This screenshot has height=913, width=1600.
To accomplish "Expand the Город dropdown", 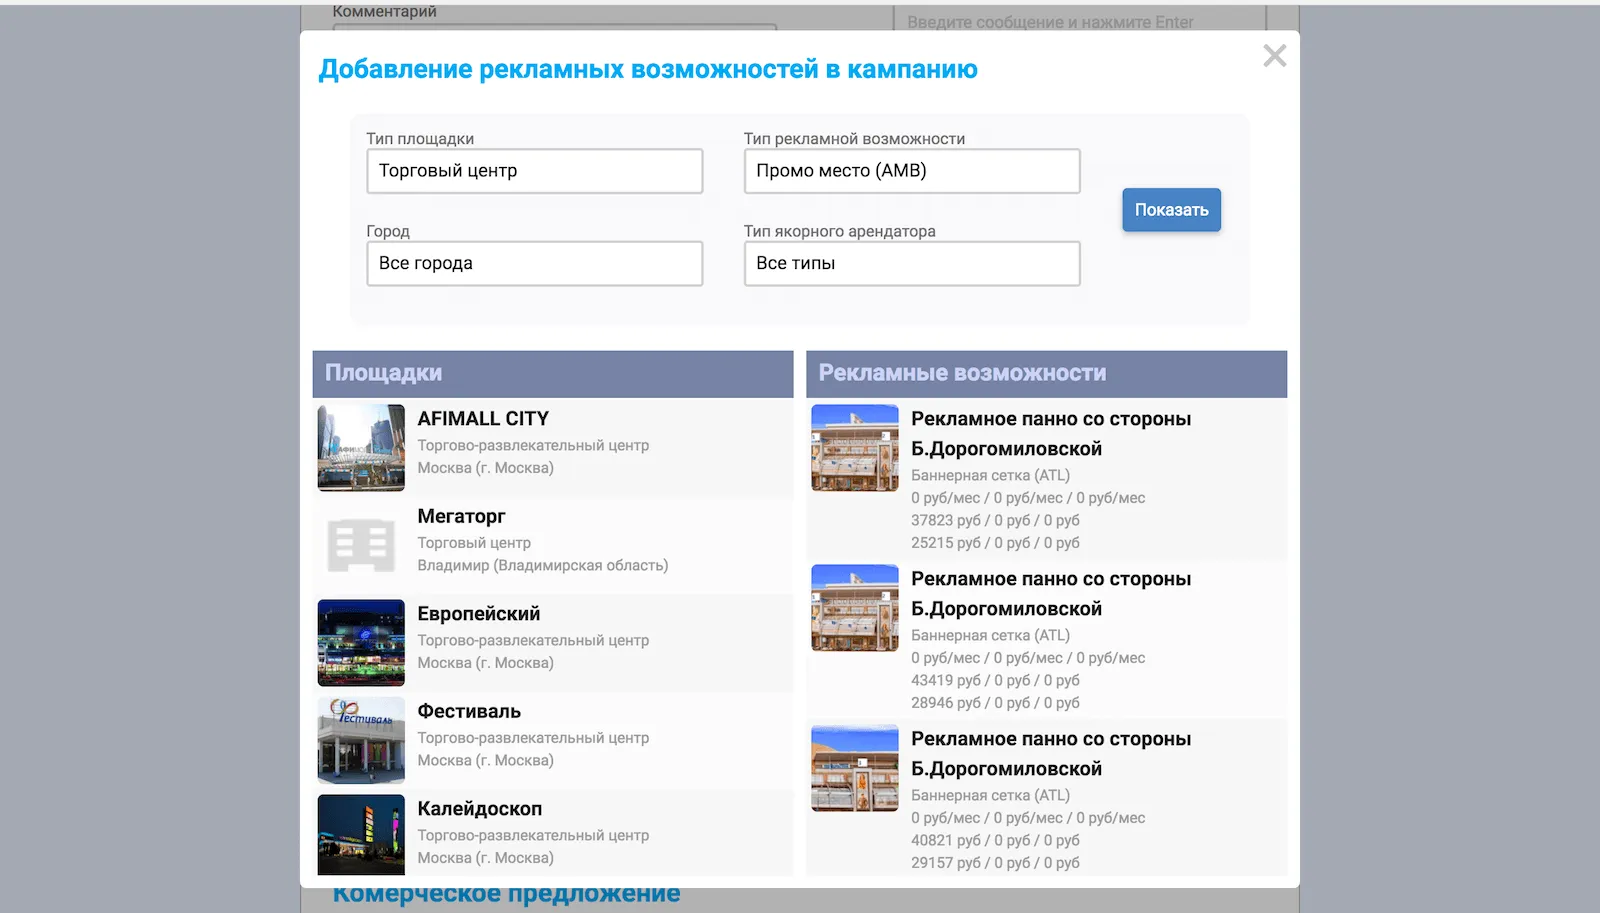I will click(x=534, y=263).
